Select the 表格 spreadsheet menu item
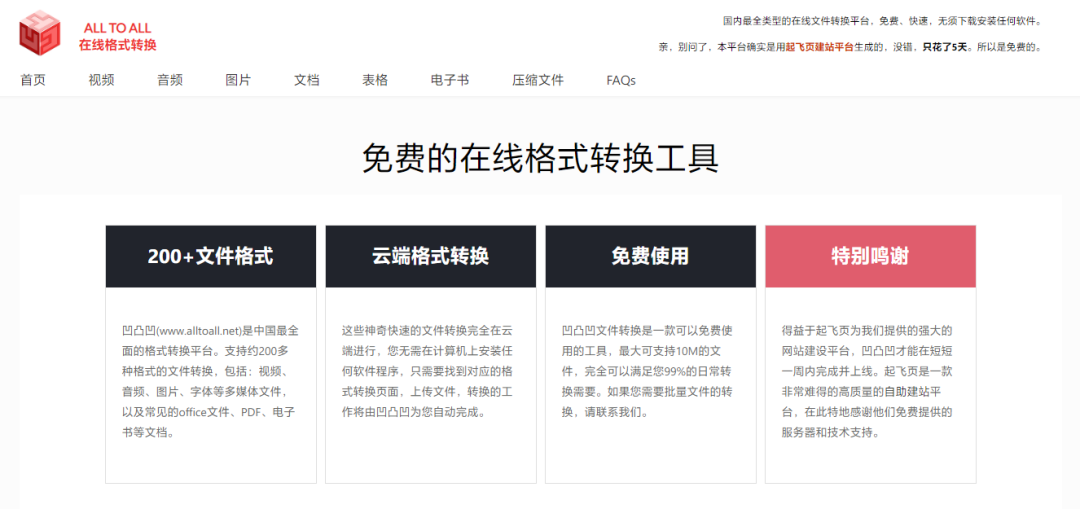The height and width of the screenshot is (509, 1080). coord(375,80)
